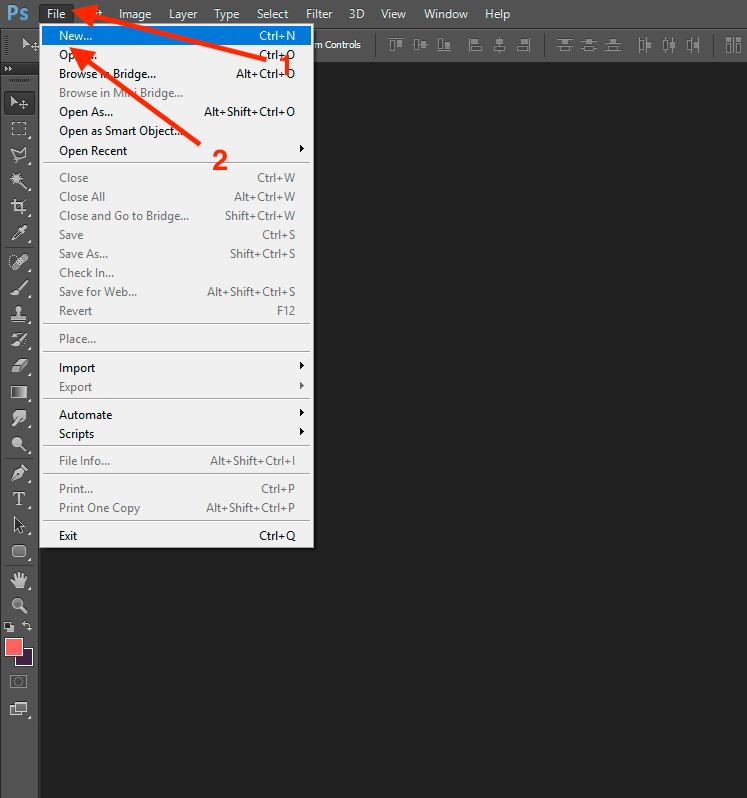Screen dimensions: 747x798
Task: Choose Browse in Bridge...
Action: pos(177,74)
